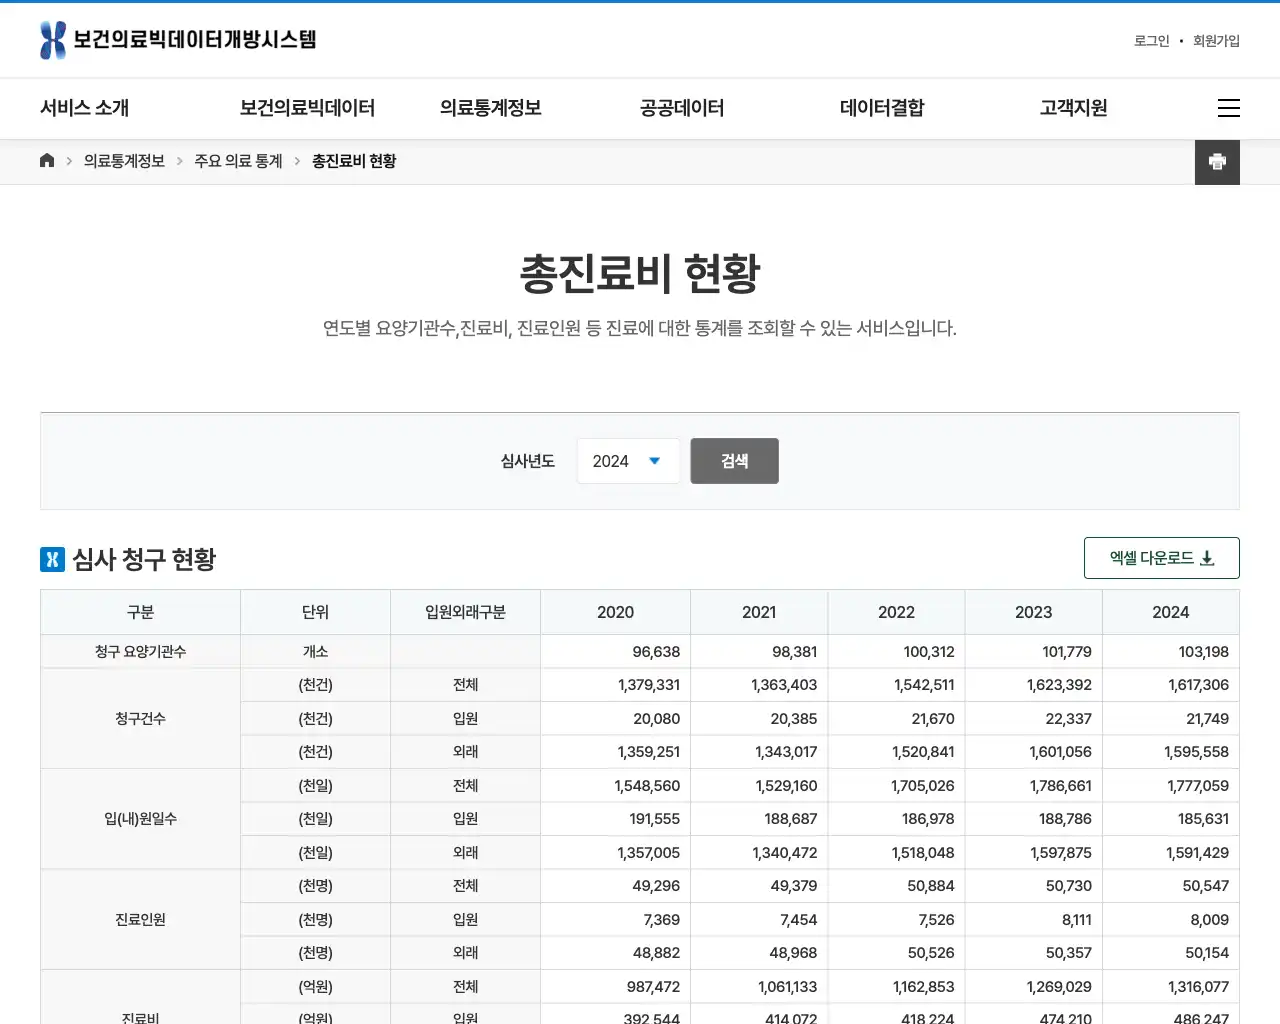1280x1024 pixels.
Task: Click the 2021 column header
Action: (759, 612)
